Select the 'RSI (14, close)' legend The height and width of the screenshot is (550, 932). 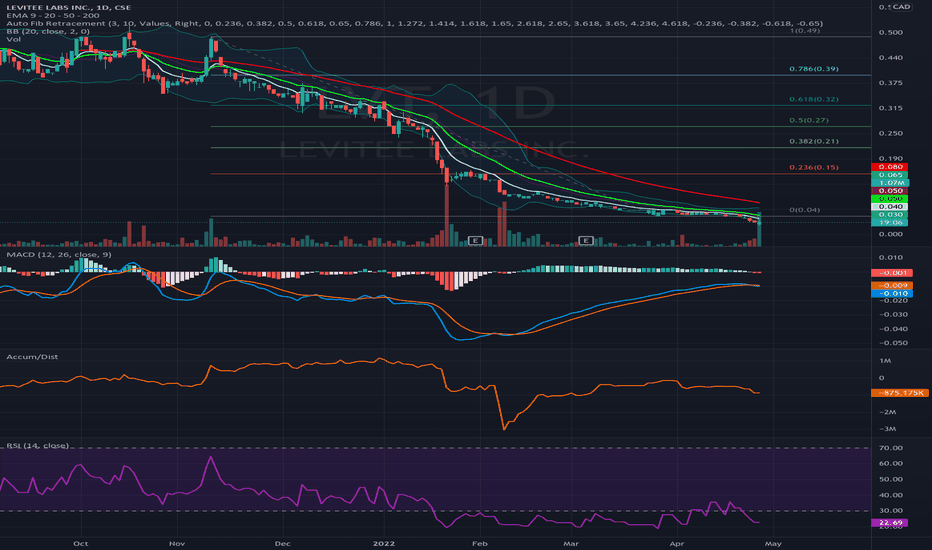click(x=37, y=445)
